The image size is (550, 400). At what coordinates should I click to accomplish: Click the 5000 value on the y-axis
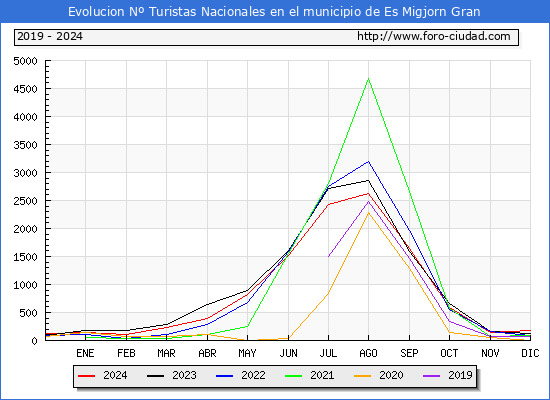pyautogui.click(x=25, y=61)
